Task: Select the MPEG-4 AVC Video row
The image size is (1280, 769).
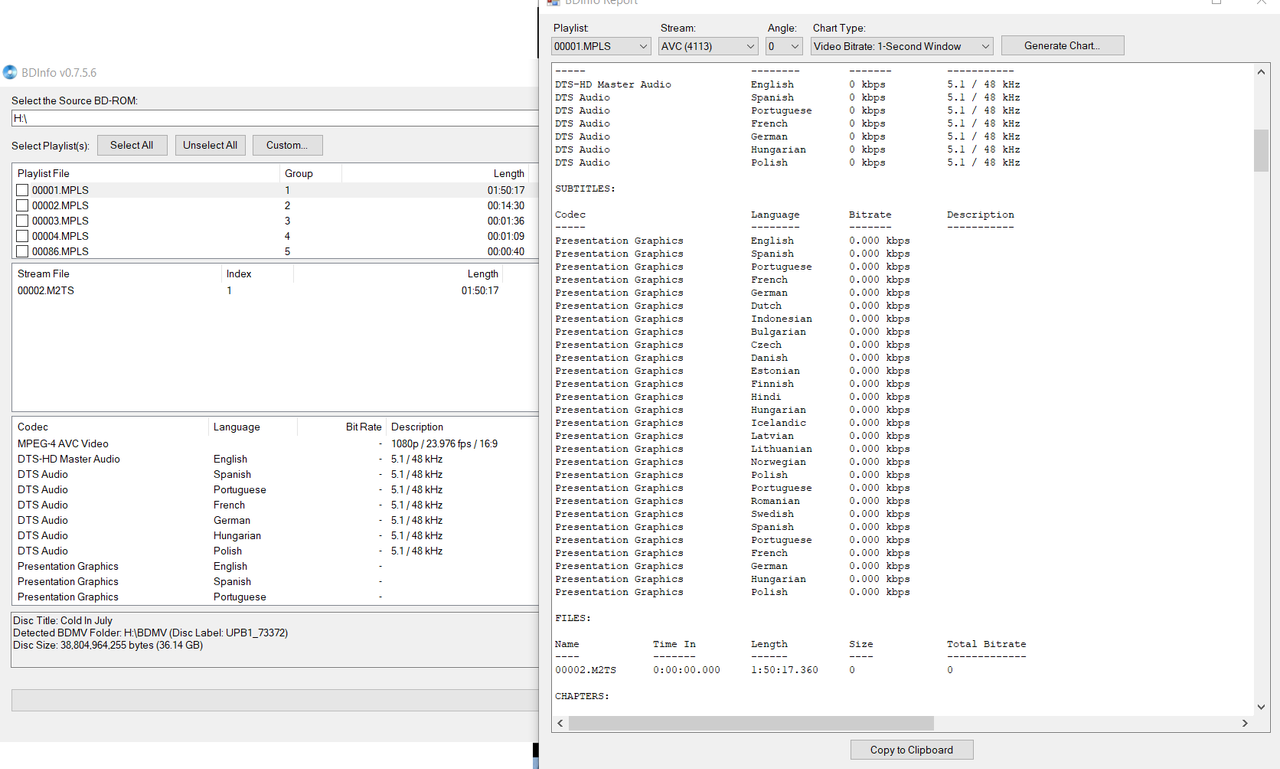Action: (275, 444)
